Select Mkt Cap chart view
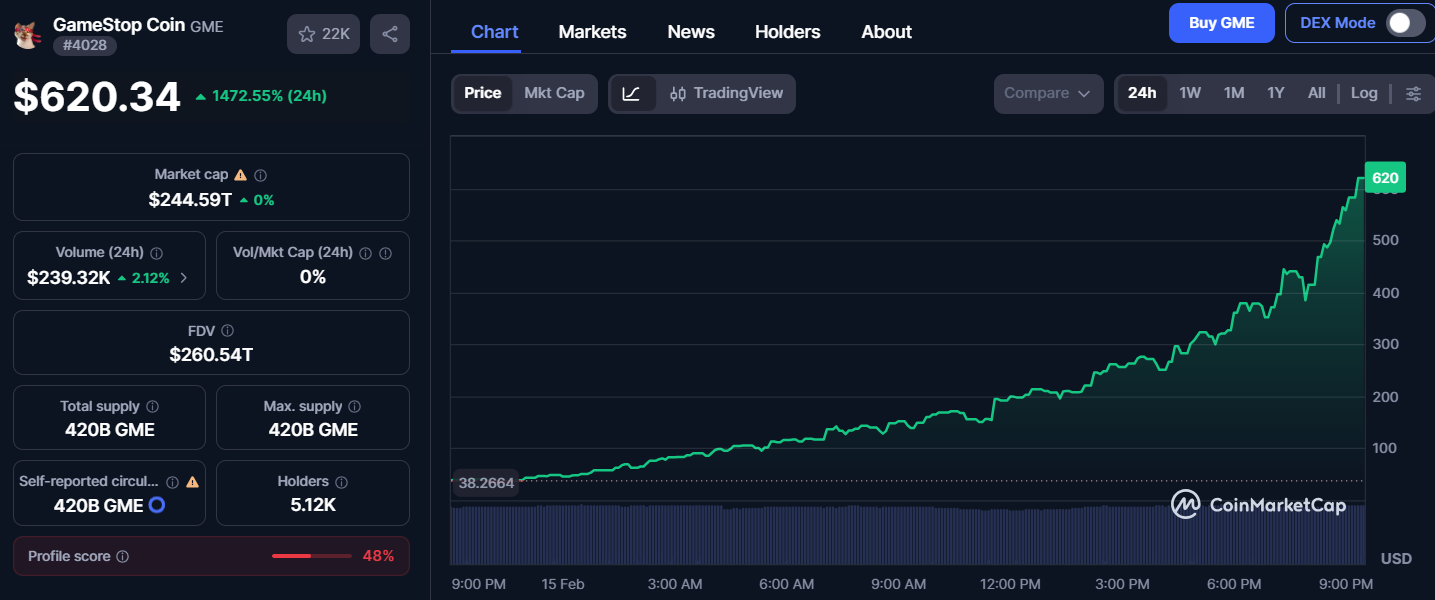 (554, 93)
